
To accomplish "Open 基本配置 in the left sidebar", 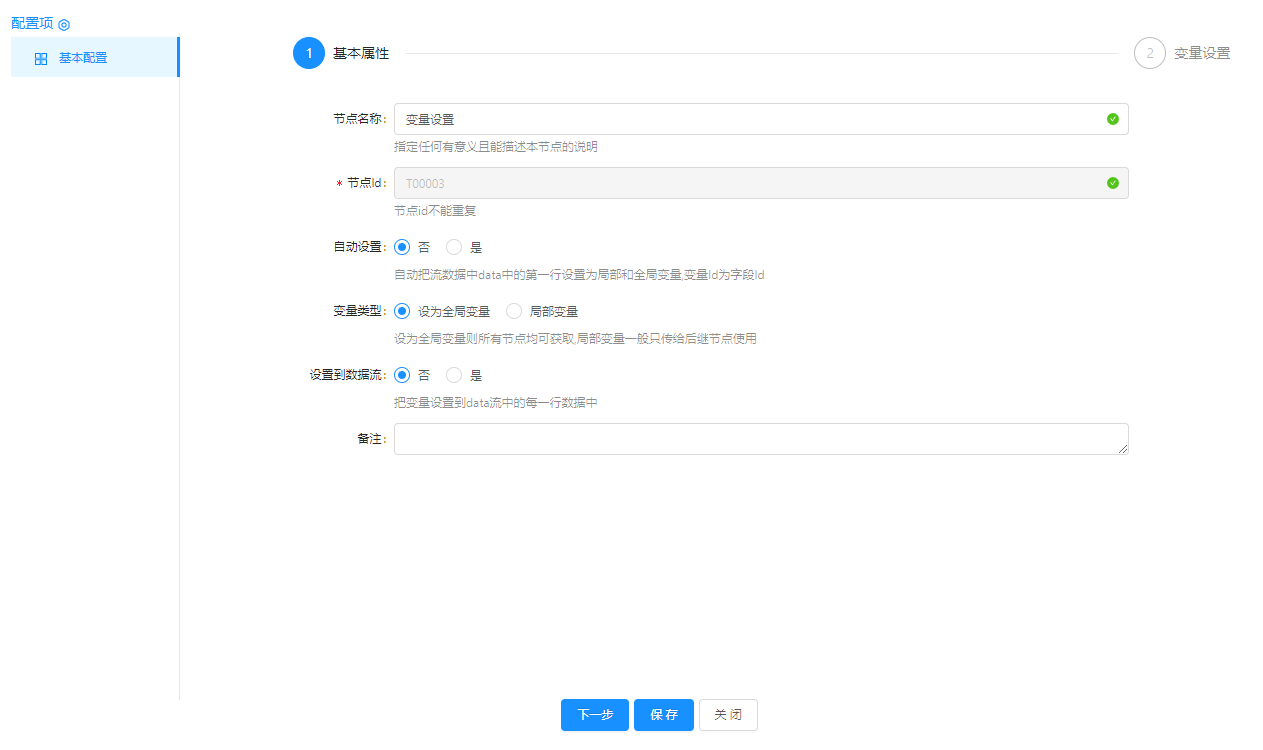I will 83,58.
